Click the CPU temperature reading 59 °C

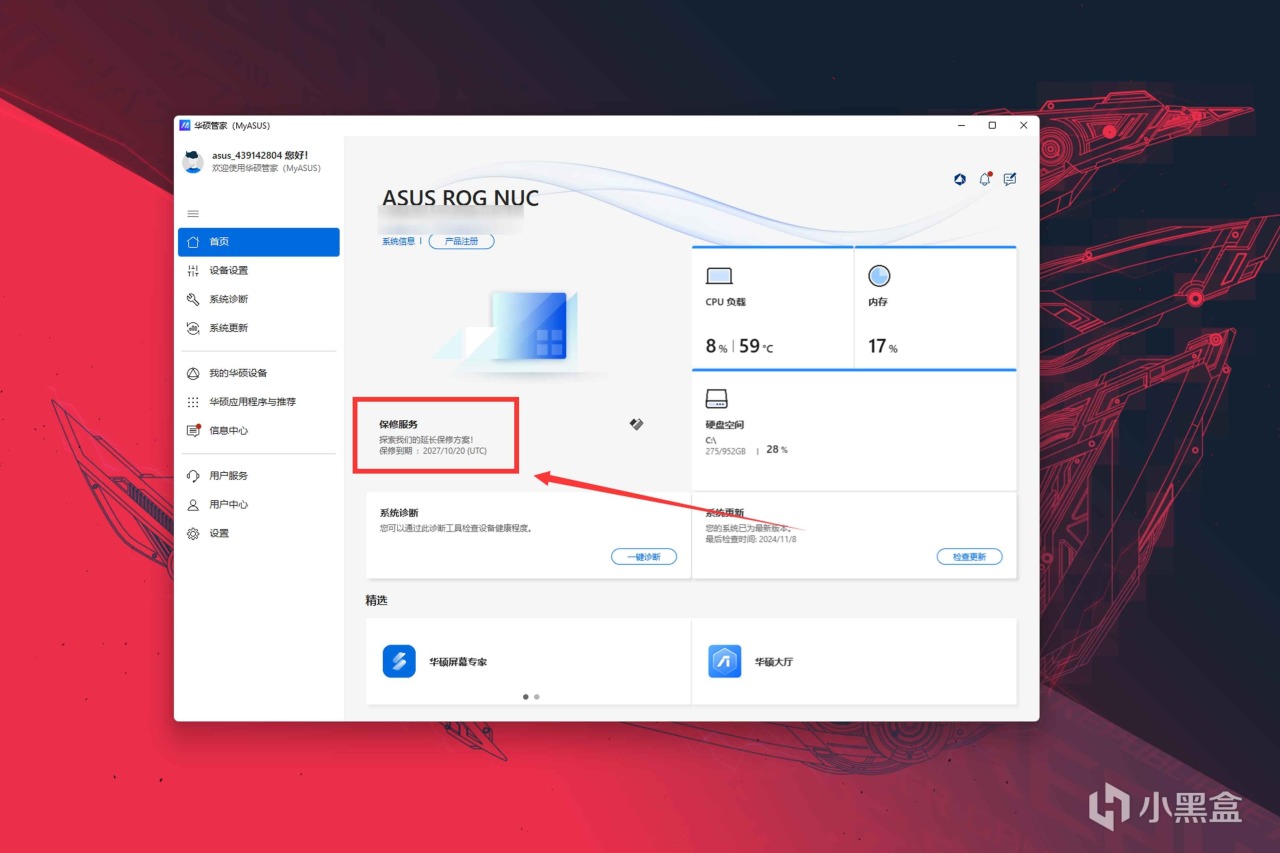756,346
